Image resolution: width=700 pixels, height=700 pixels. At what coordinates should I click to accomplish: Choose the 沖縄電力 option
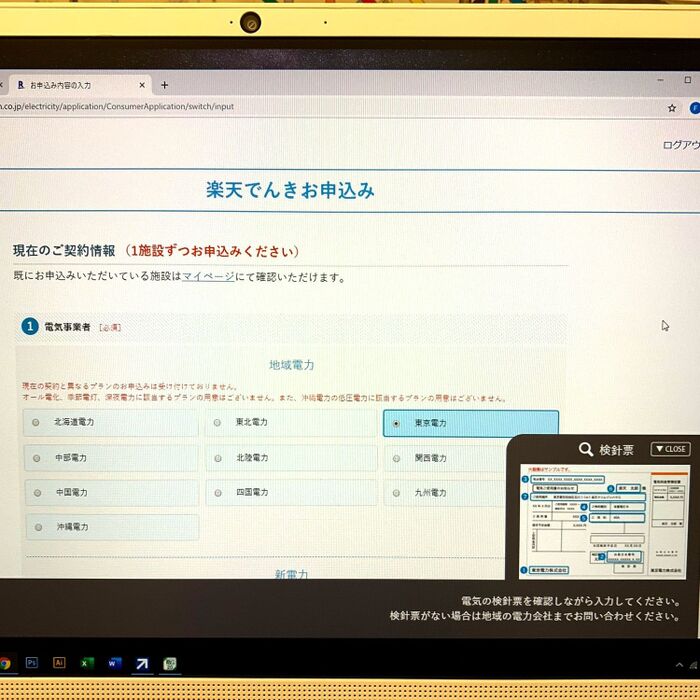tap(38, 527)
